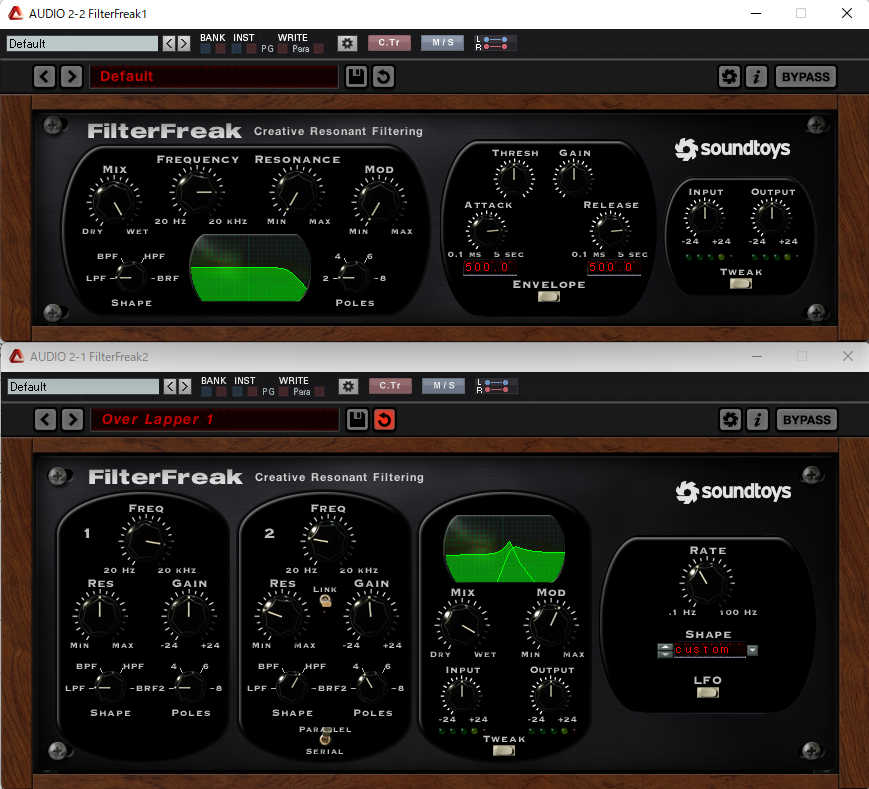Image resolution: width=869 pixels, height=789 pixels.
Task: Toggle M/S button in FilterFreak2
Action: (x=443, y=386)
